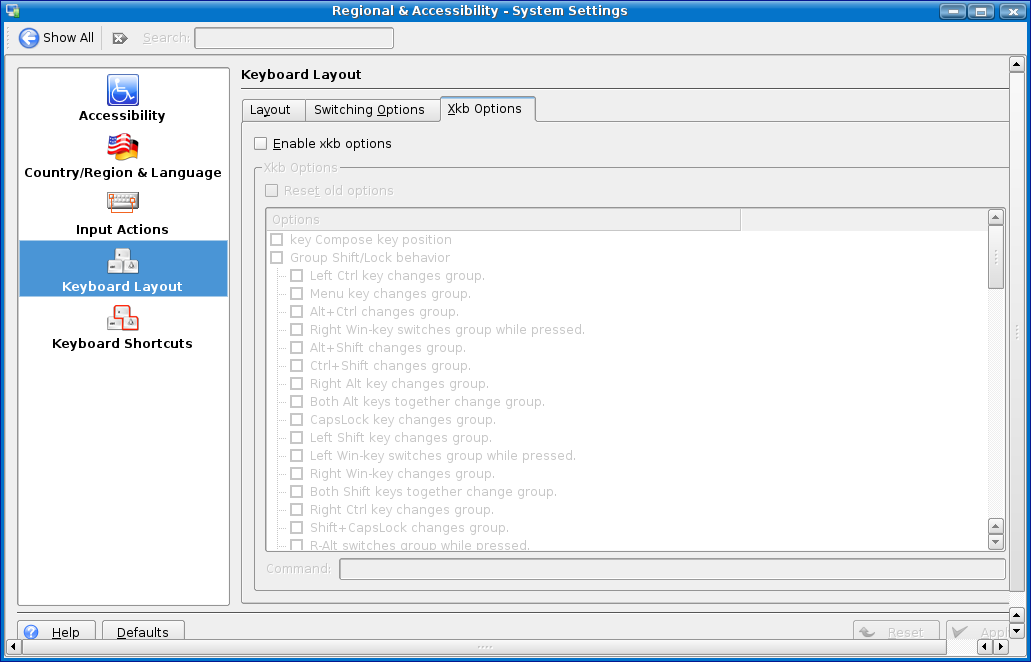Click the window menu icon in title bar

(x=13, y=11)
